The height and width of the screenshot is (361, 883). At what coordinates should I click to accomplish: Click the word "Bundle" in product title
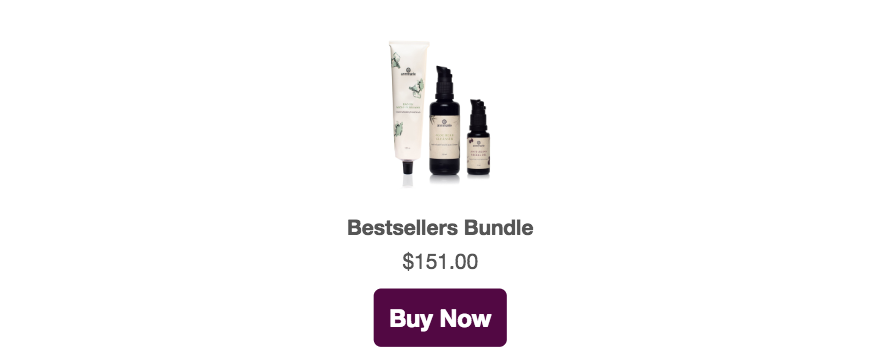pos(498,228)
